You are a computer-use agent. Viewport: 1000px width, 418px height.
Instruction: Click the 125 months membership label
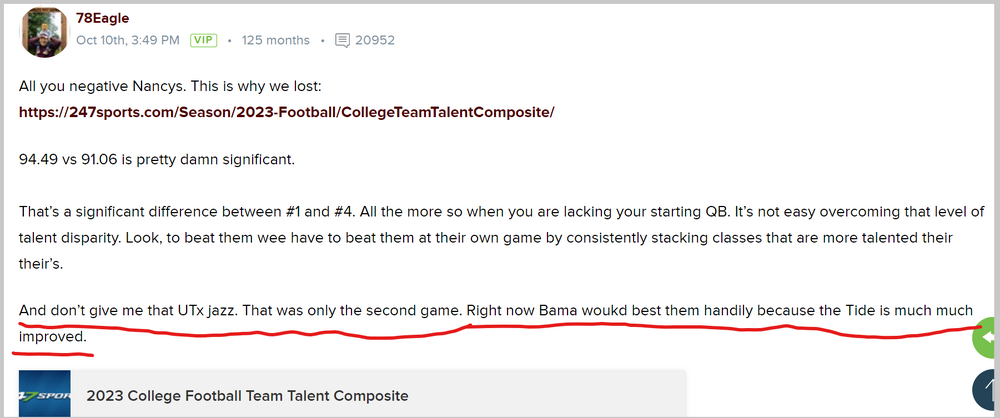(276, 41)
